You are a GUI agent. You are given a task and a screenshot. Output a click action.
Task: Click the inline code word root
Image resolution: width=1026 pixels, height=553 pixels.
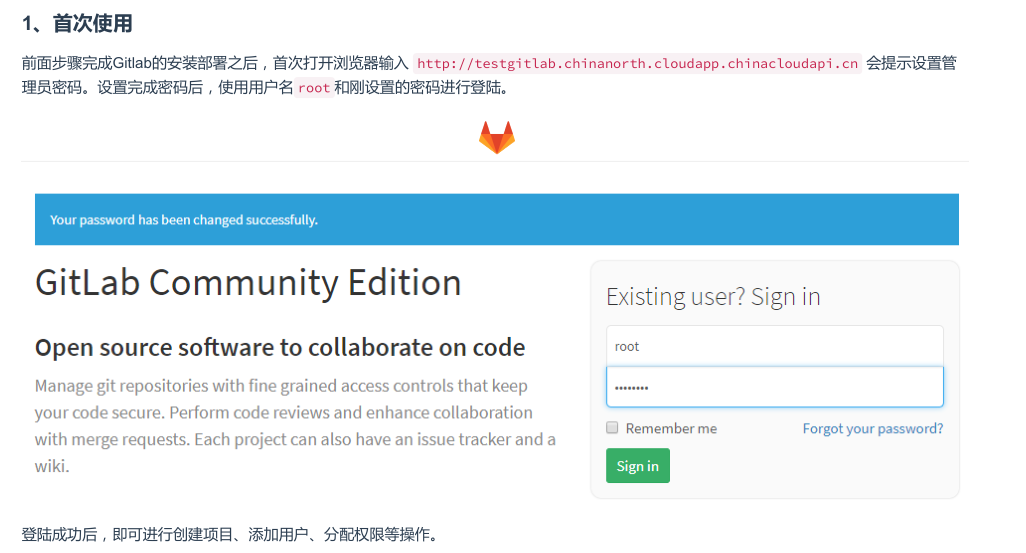click(x=314, y=88)
